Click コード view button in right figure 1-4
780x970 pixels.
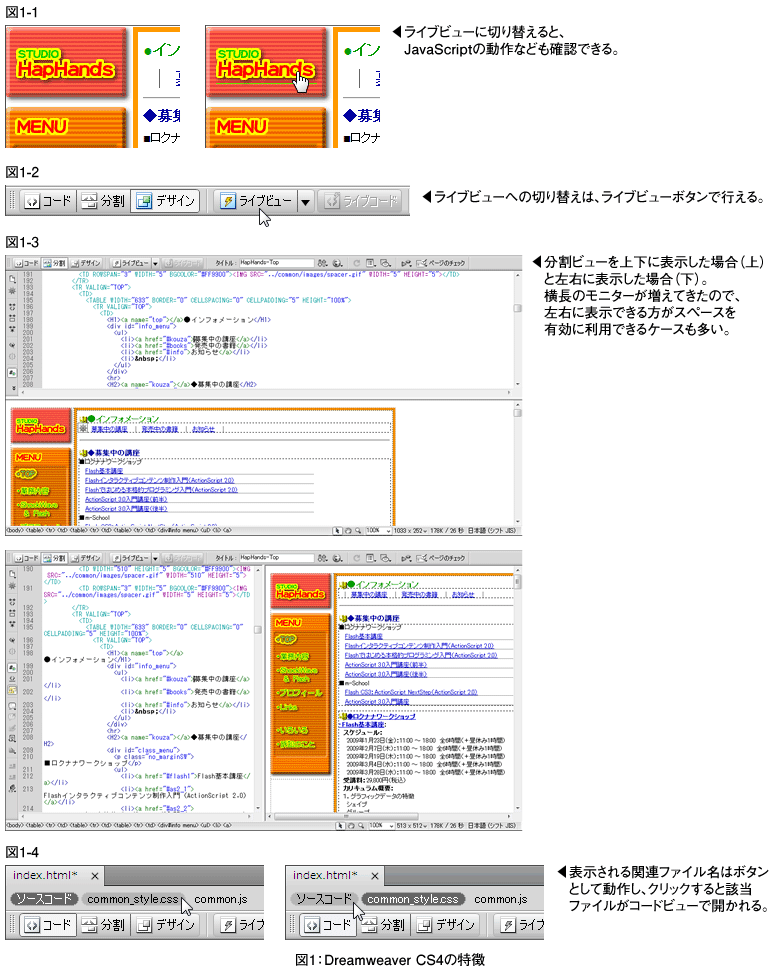point(328,925)
